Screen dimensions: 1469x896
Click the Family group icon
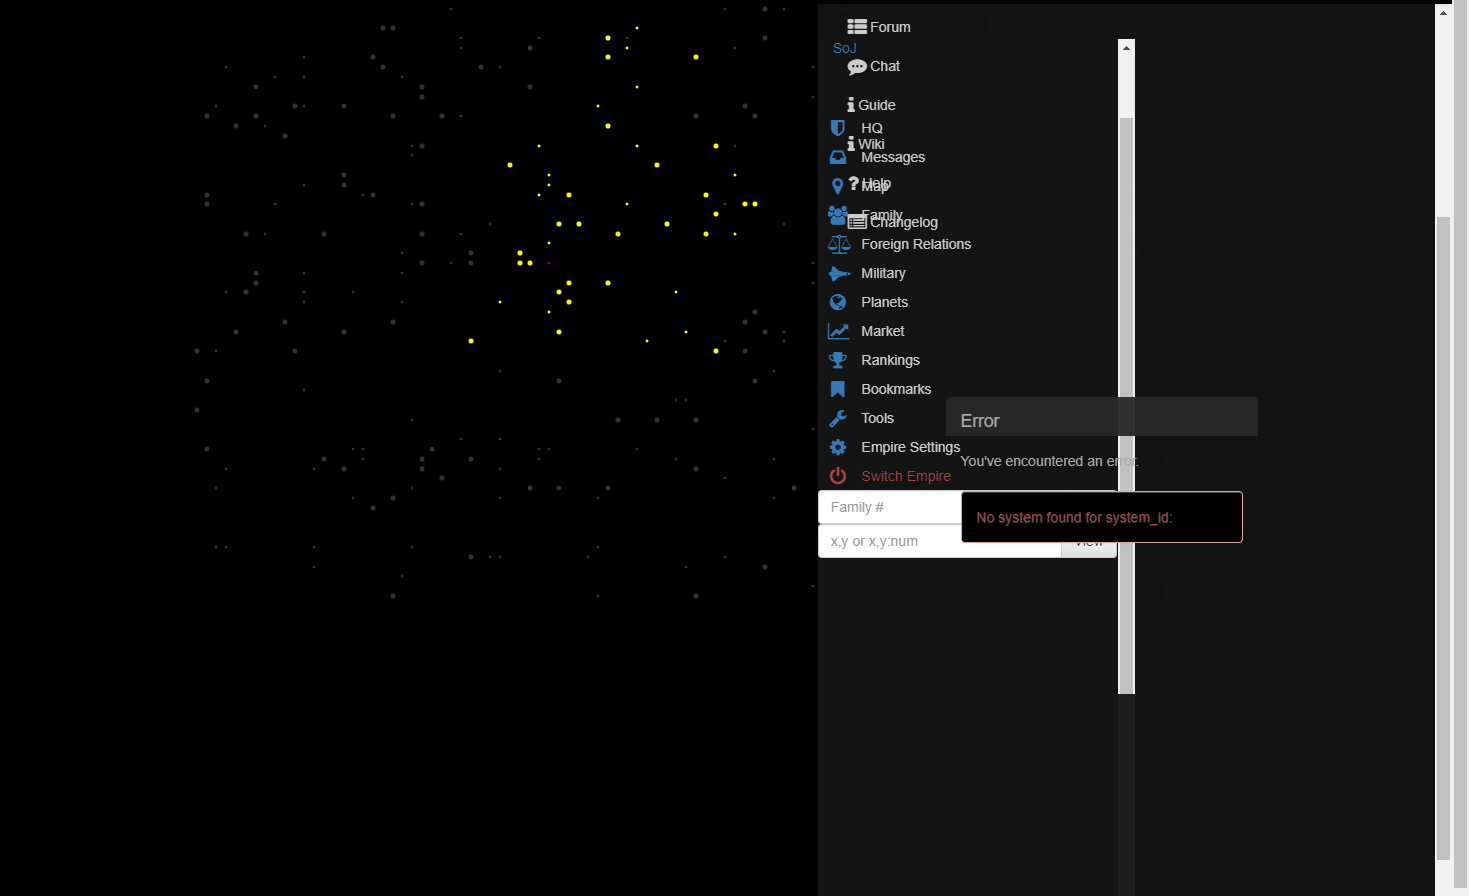point(838,215)
